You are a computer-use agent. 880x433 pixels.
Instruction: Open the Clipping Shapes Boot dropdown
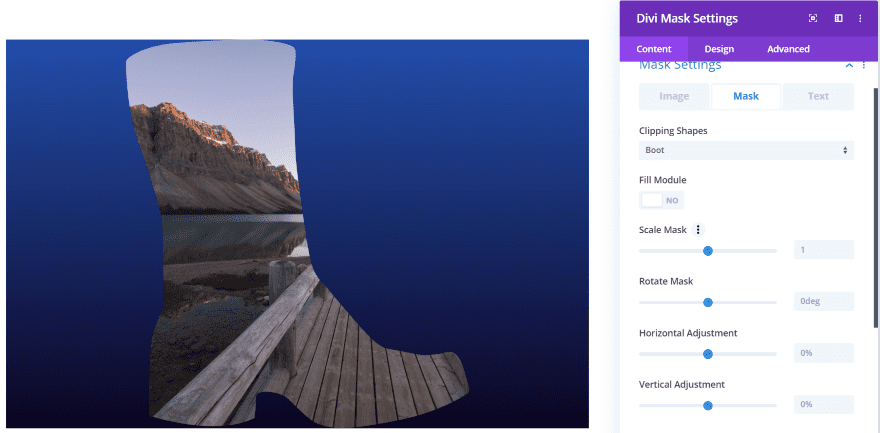(746, 150)
